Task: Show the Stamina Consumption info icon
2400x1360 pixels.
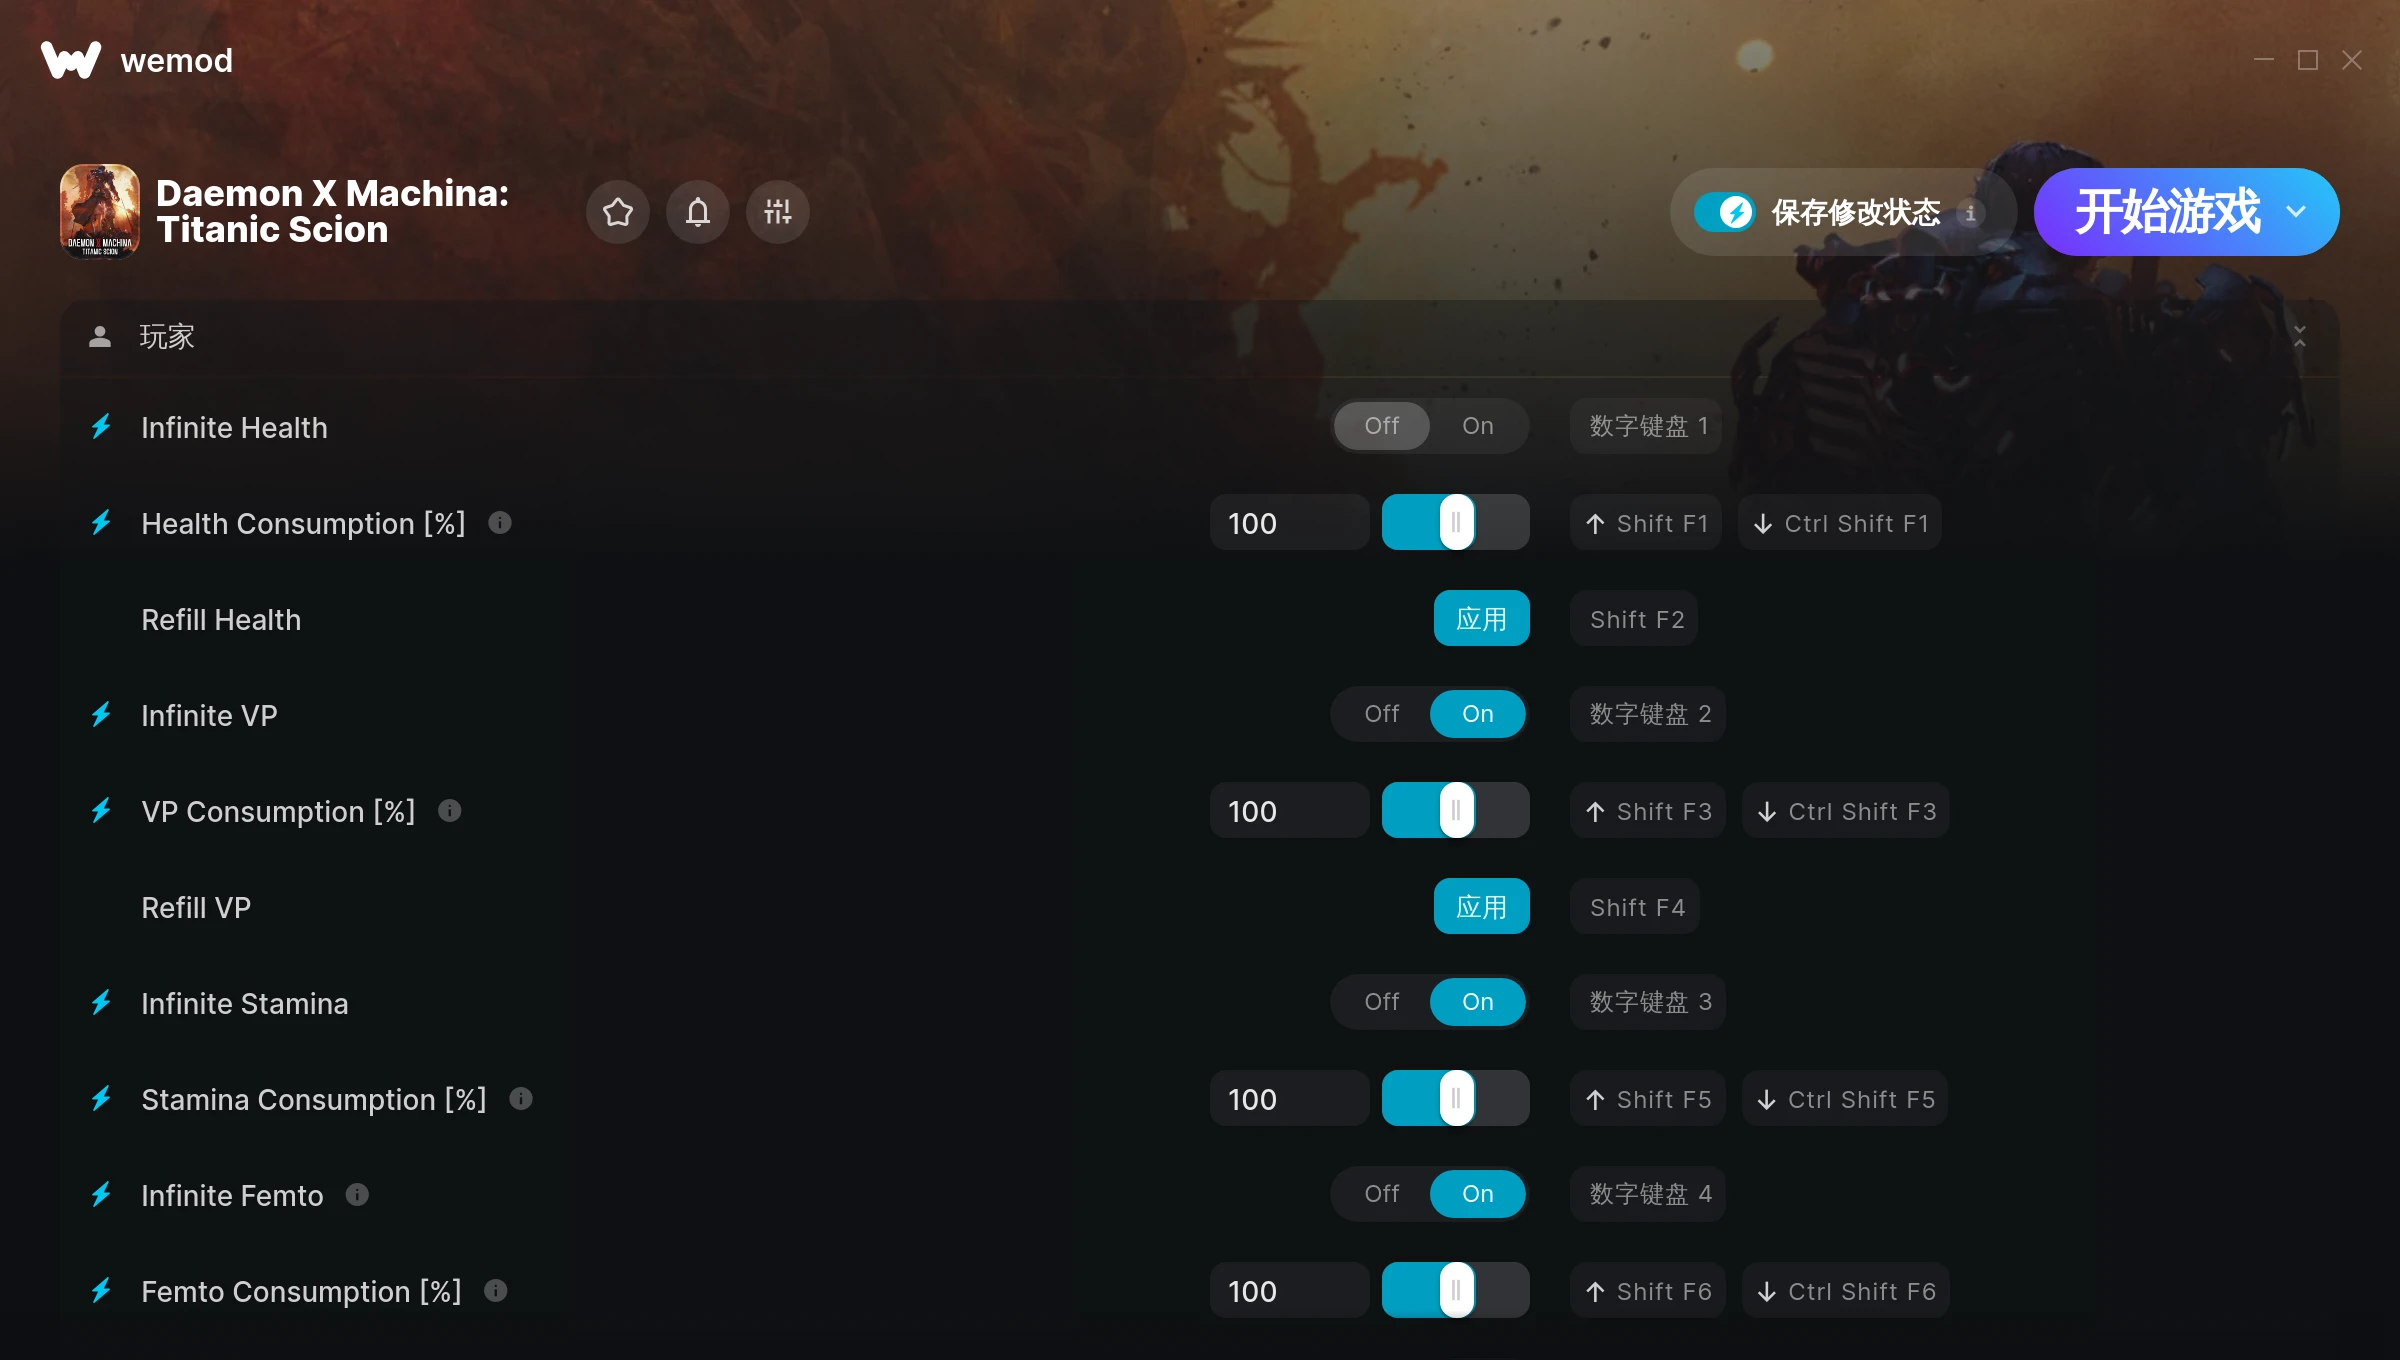Action: coord(521,1098)
